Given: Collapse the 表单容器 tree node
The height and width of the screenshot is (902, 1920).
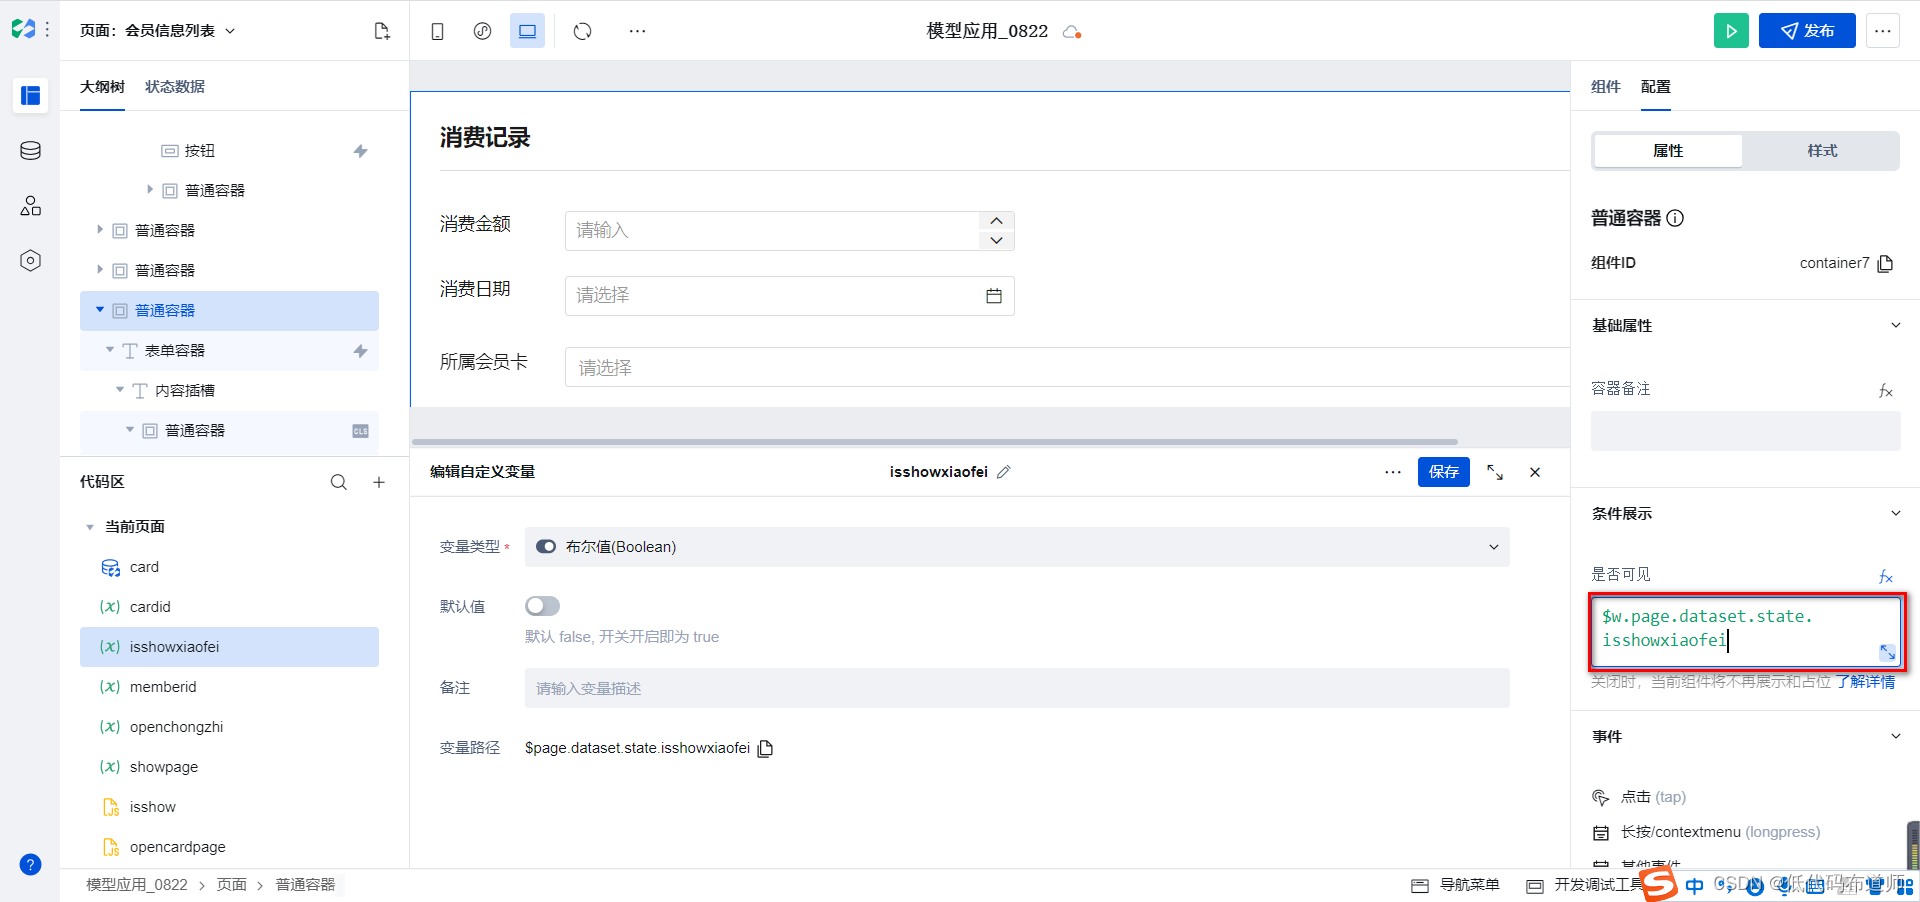Looking at the screenshot, I should (110, 350).
